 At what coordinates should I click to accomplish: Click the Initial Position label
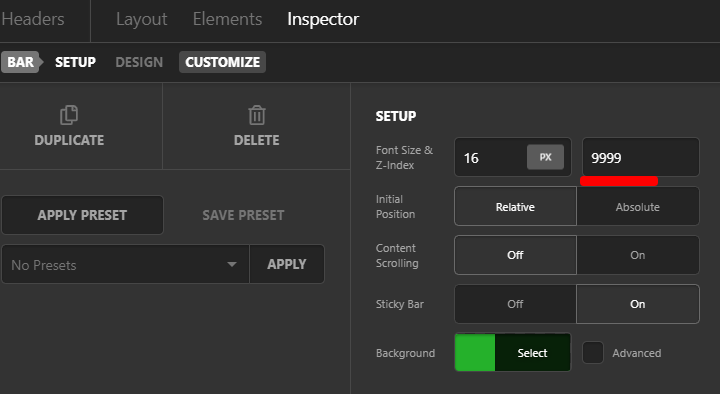pyautogui.click(x=395, y=207)
